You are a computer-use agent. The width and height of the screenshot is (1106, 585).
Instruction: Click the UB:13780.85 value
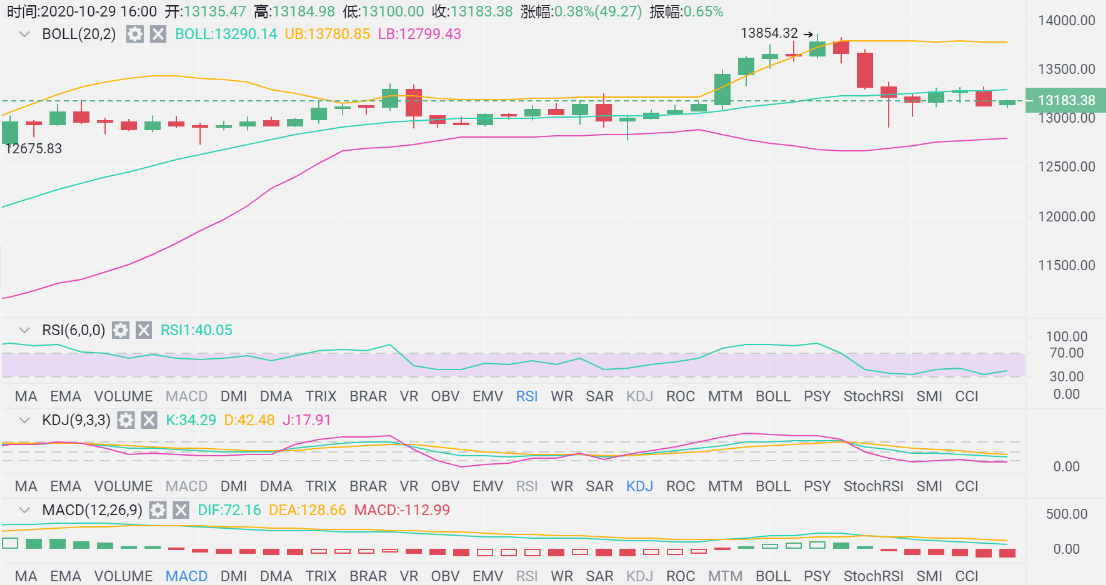click(x=327, y=34)
